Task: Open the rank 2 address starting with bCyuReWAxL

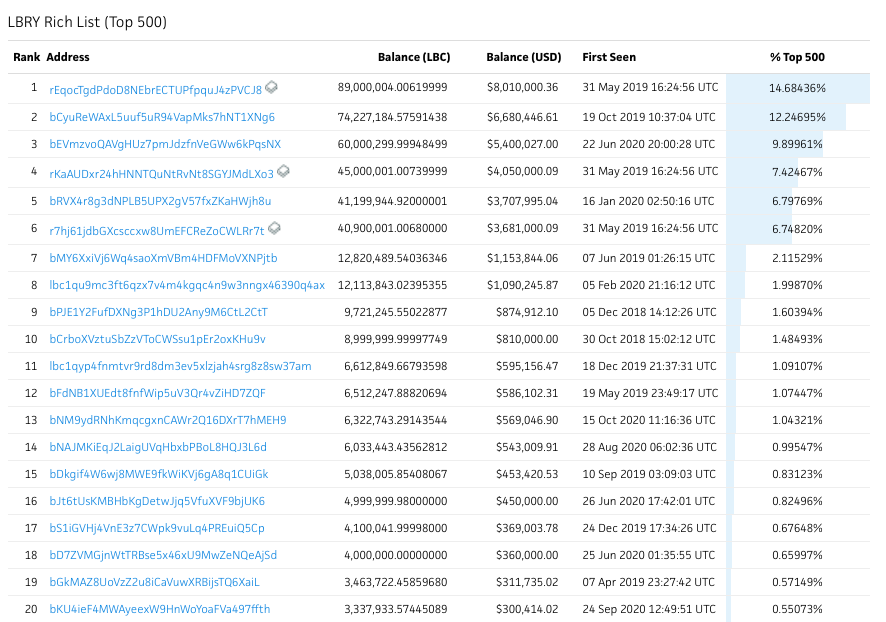Action: coord(162,117)
